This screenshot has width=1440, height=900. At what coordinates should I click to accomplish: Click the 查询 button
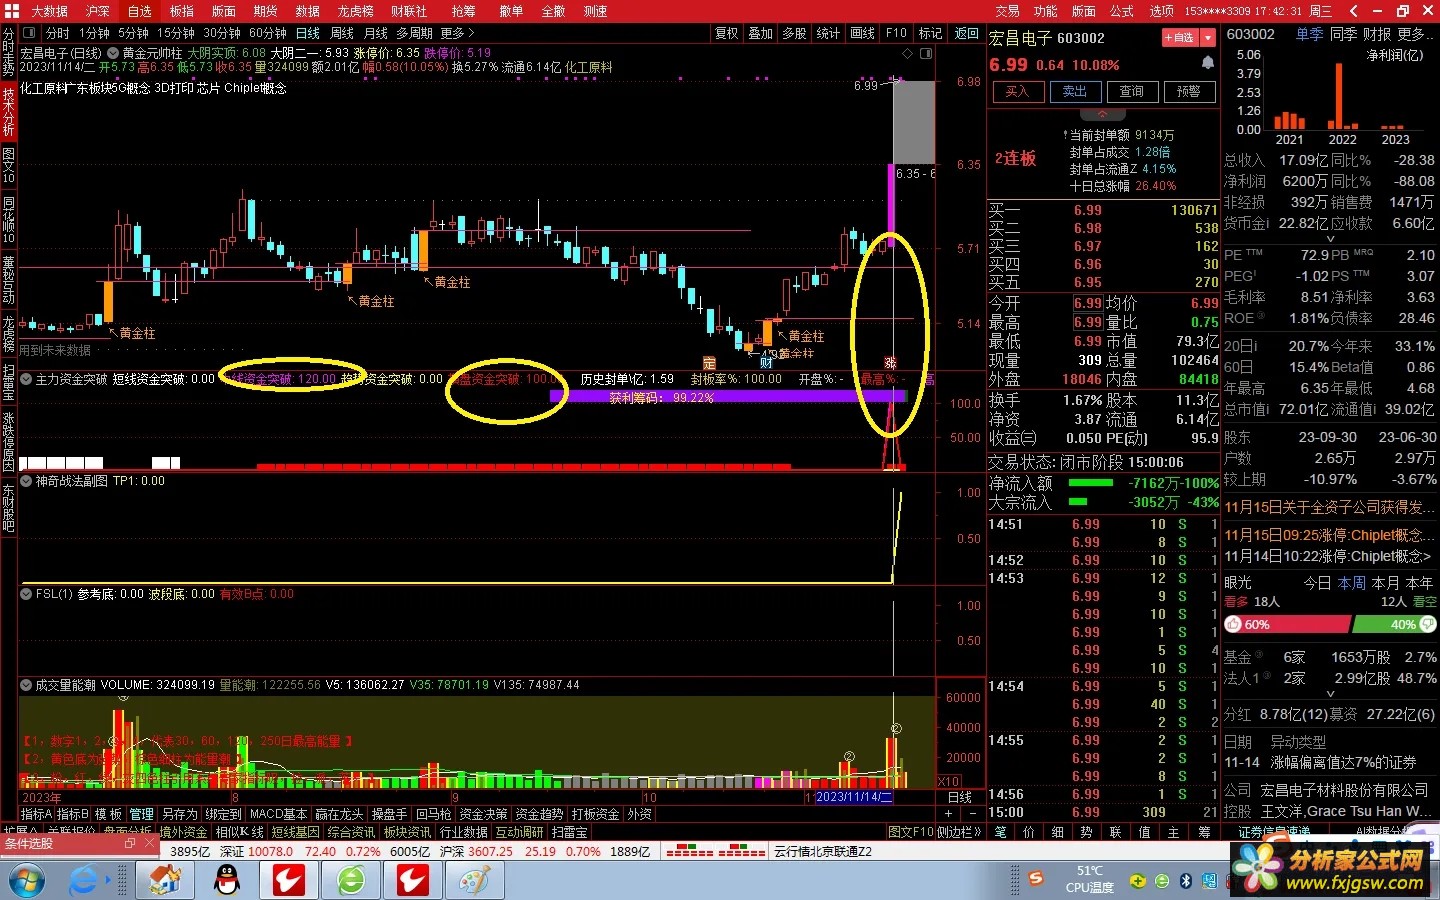coord(1132,91)
